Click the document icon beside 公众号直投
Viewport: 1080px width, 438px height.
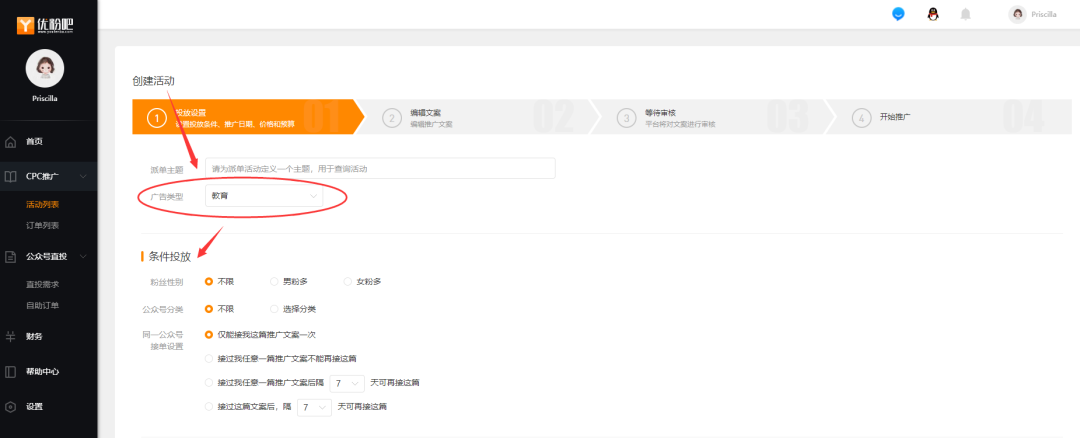[x=10, y=257]
